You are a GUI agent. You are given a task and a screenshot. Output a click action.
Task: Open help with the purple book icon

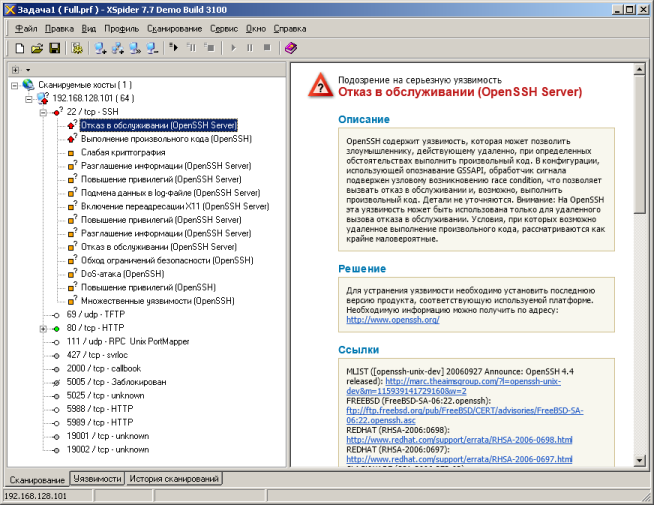coord(291,48)
